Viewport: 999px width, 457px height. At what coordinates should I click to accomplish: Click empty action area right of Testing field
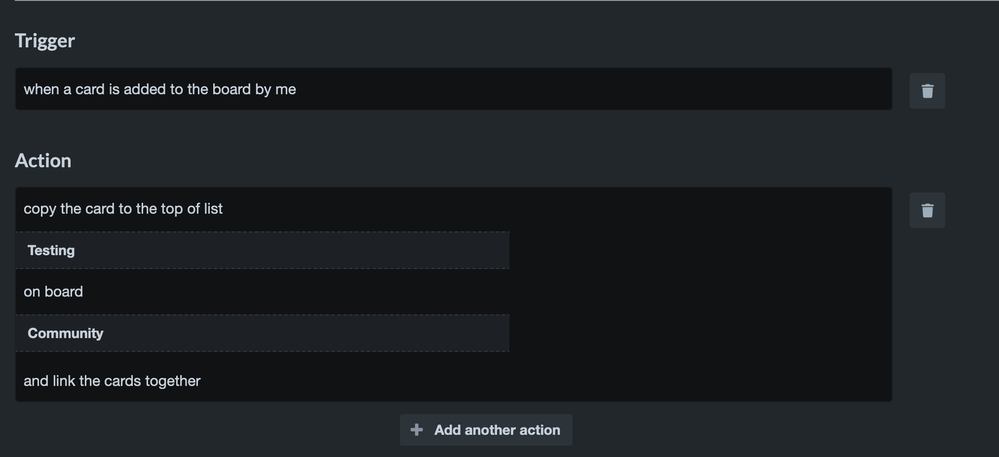pyautogui.click(x=700, y=250)
